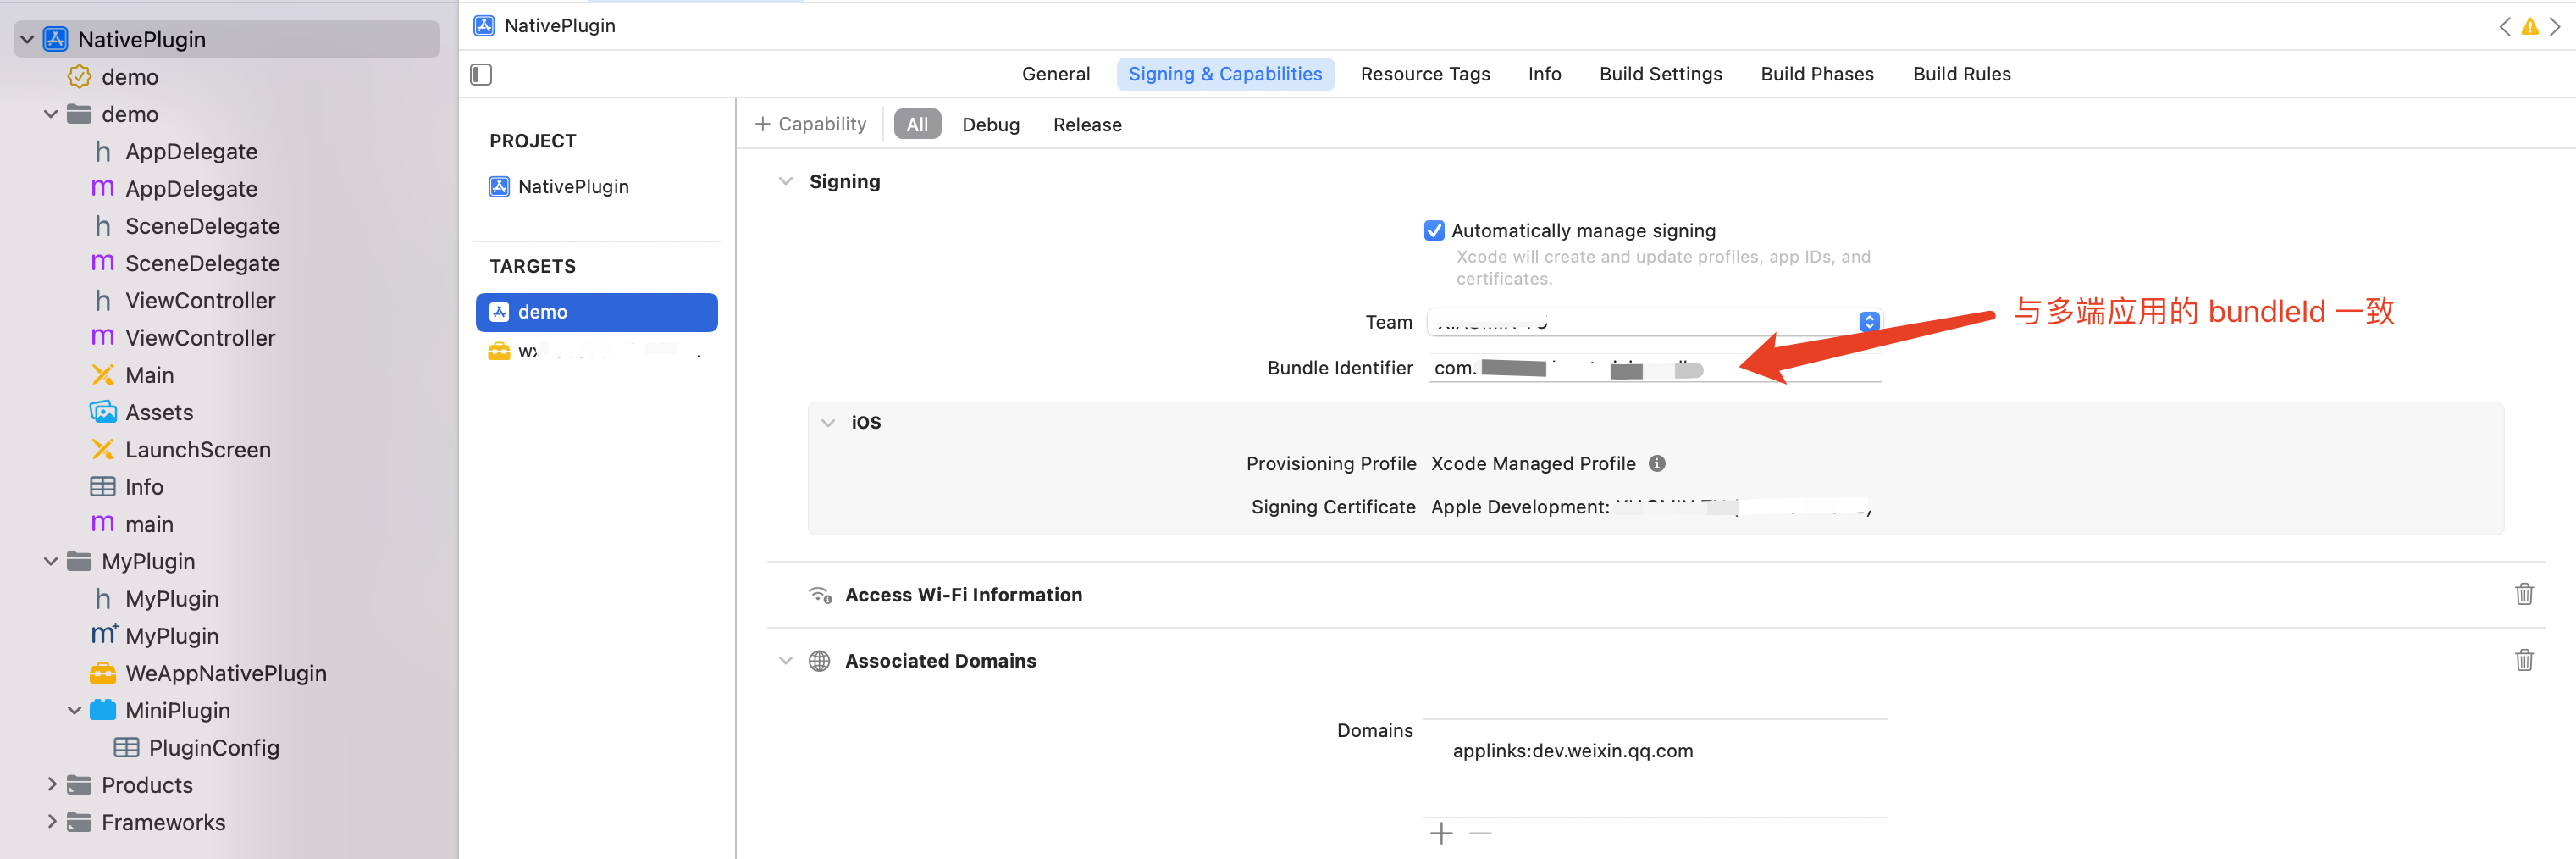This screenshot has width=2576, height=859.
Task: Switch to the General tab
Action: pyautogui.click(x=1056, y=74)
